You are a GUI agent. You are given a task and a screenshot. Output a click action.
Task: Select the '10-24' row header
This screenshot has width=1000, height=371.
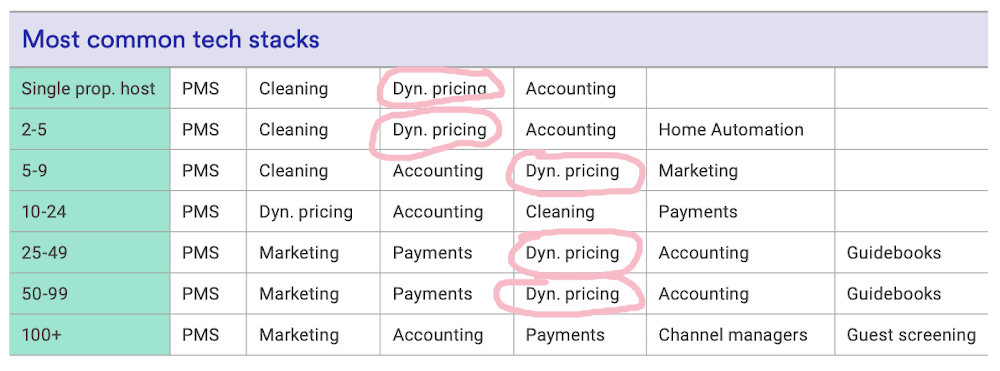(x=90, y=211)
